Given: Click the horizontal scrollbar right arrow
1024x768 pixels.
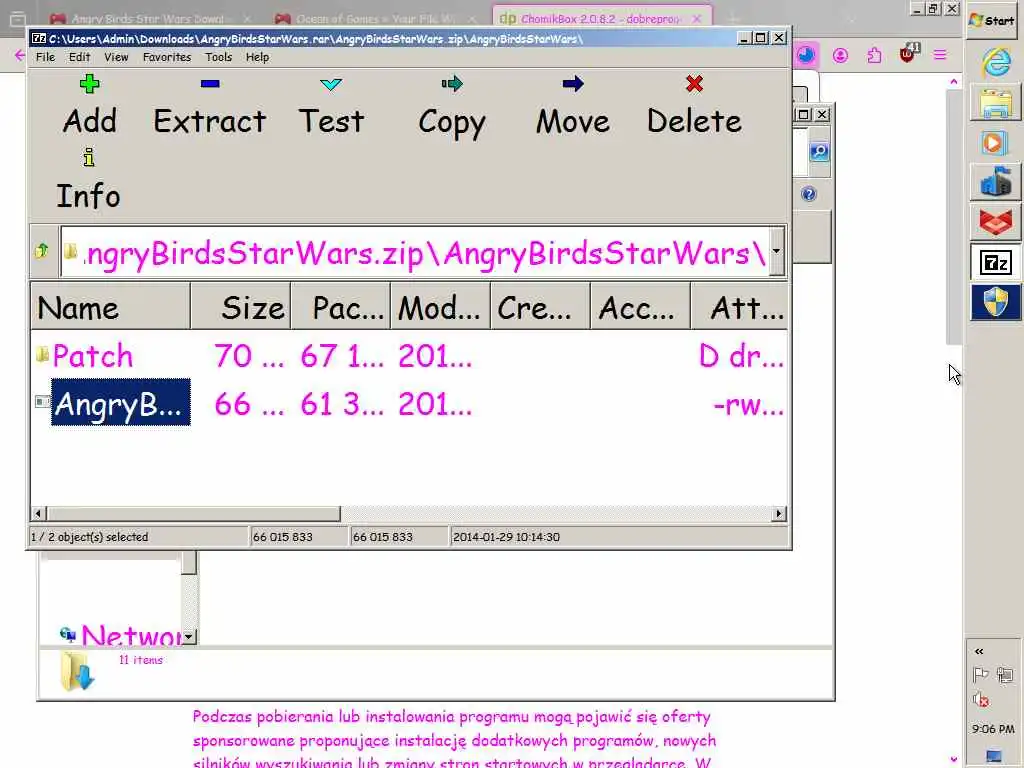Looking at the screenshot, I should [778, 514].
